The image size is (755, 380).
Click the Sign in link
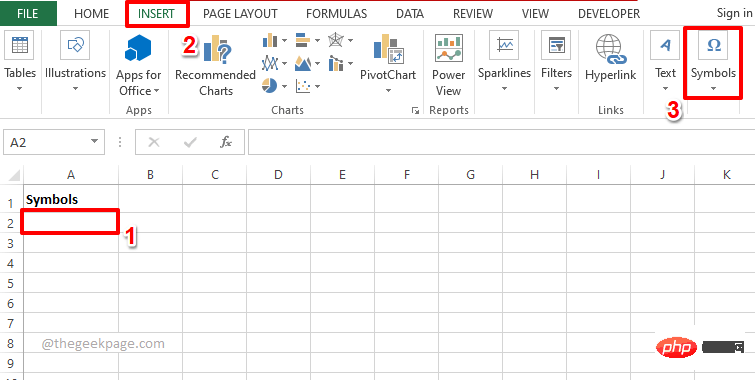click(x=734, y=13)
